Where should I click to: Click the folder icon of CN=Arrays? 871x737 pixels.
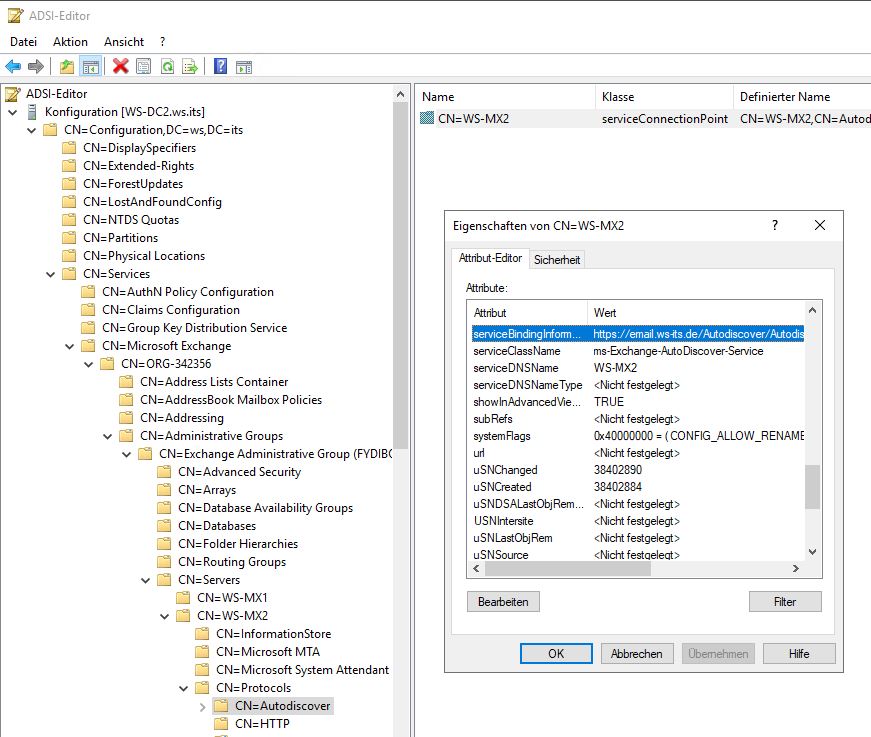[164, 489]
